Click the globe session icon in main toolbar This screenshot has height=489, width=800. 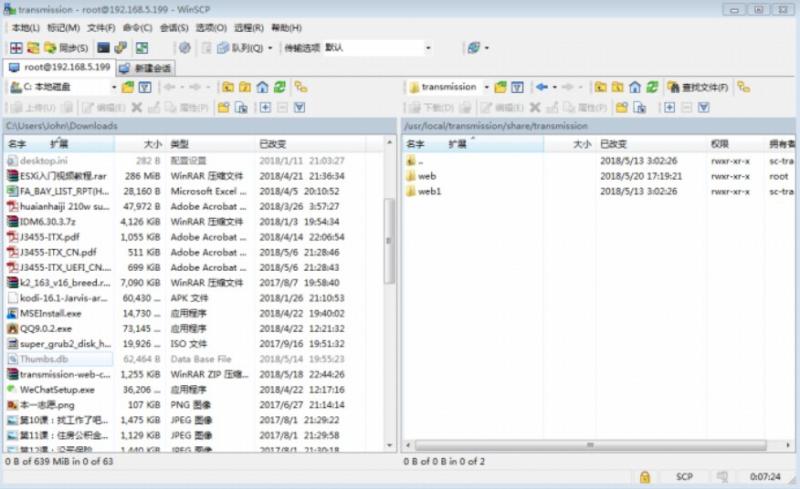click(474, 48)
